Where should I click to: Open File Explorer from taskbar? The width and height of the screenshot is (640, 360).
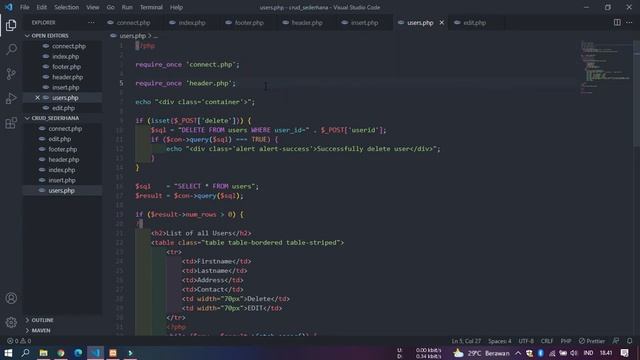point(43,353)
